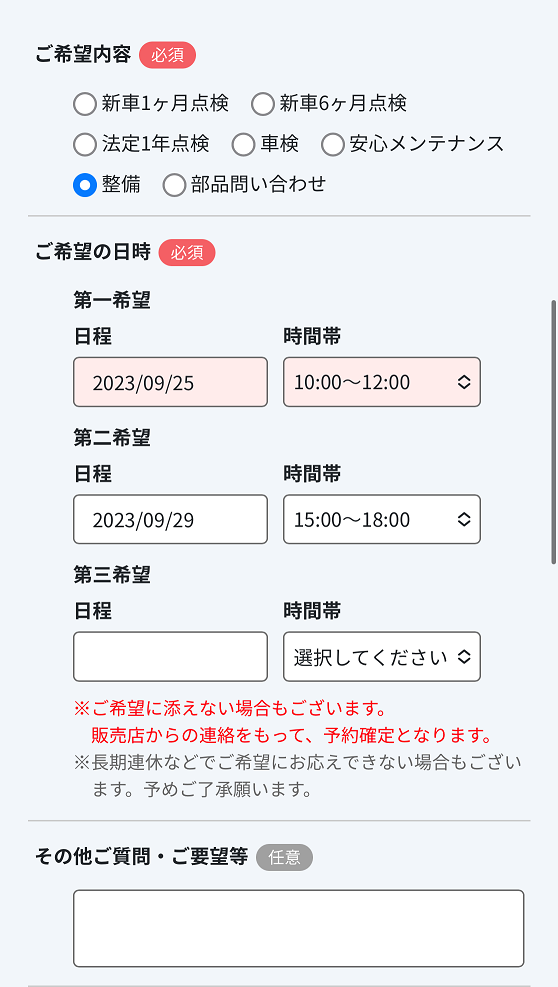Click the arrow icon of third choice time select
Screen dimensions: 558x987
click(464, 657)
